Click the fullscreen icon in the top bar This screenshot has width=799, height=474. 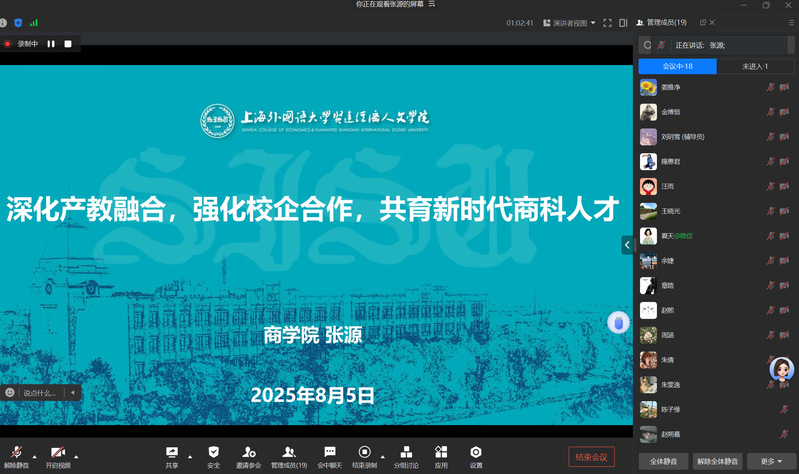607,23
